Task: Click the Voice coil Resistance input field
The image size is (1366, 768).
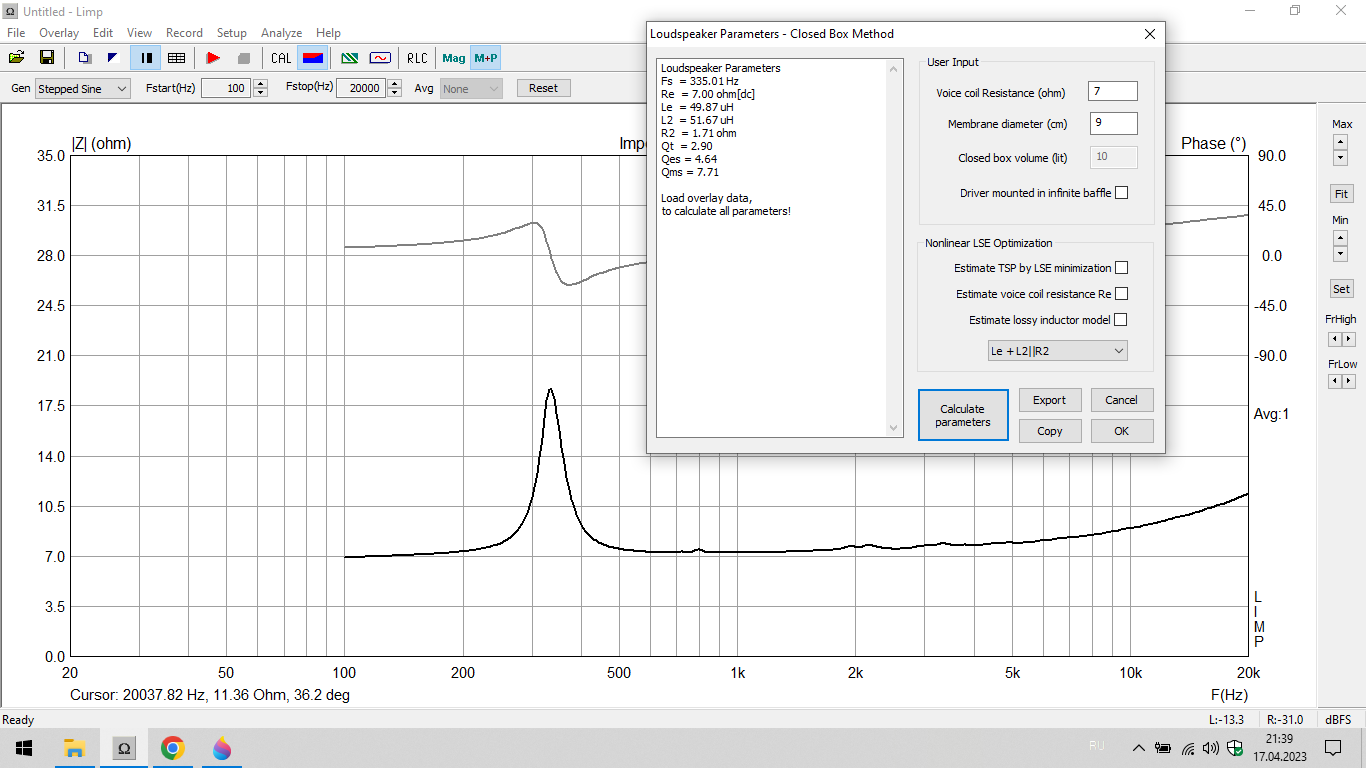Action: pyautogui.click(x=1112, y=92)
